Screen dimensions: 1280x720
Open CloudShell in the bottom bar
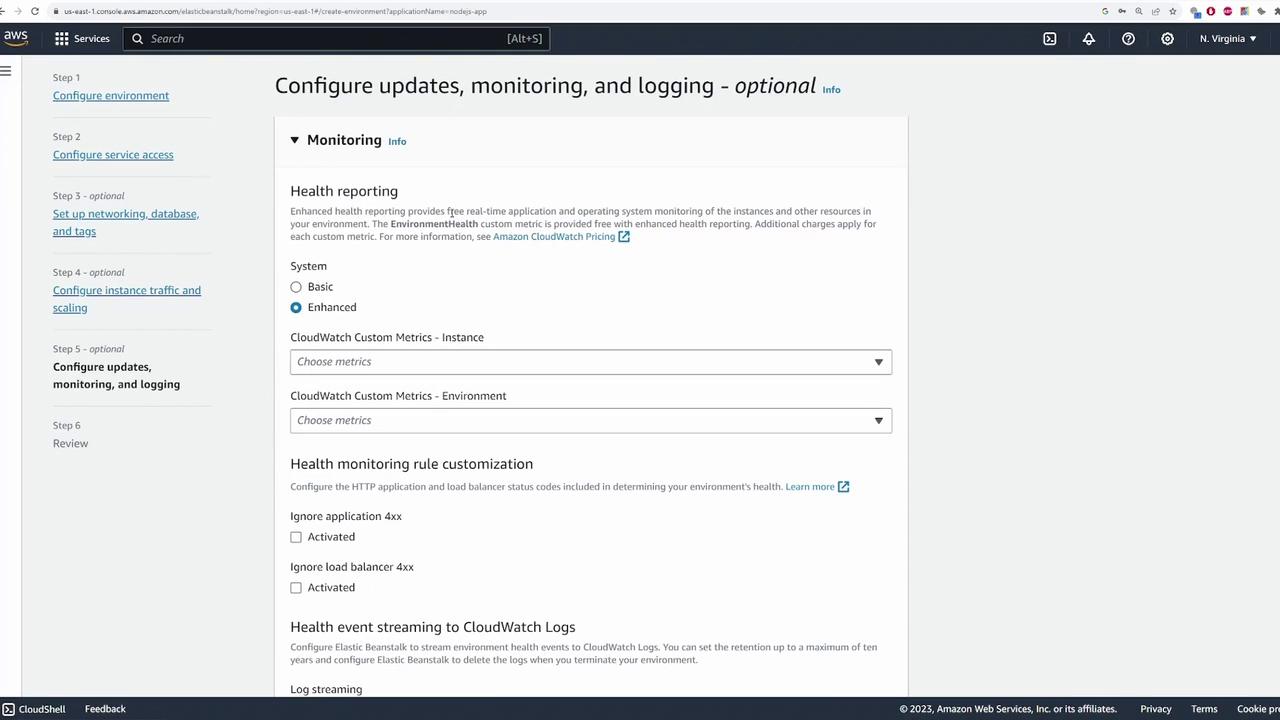click(x=34, y=709)
